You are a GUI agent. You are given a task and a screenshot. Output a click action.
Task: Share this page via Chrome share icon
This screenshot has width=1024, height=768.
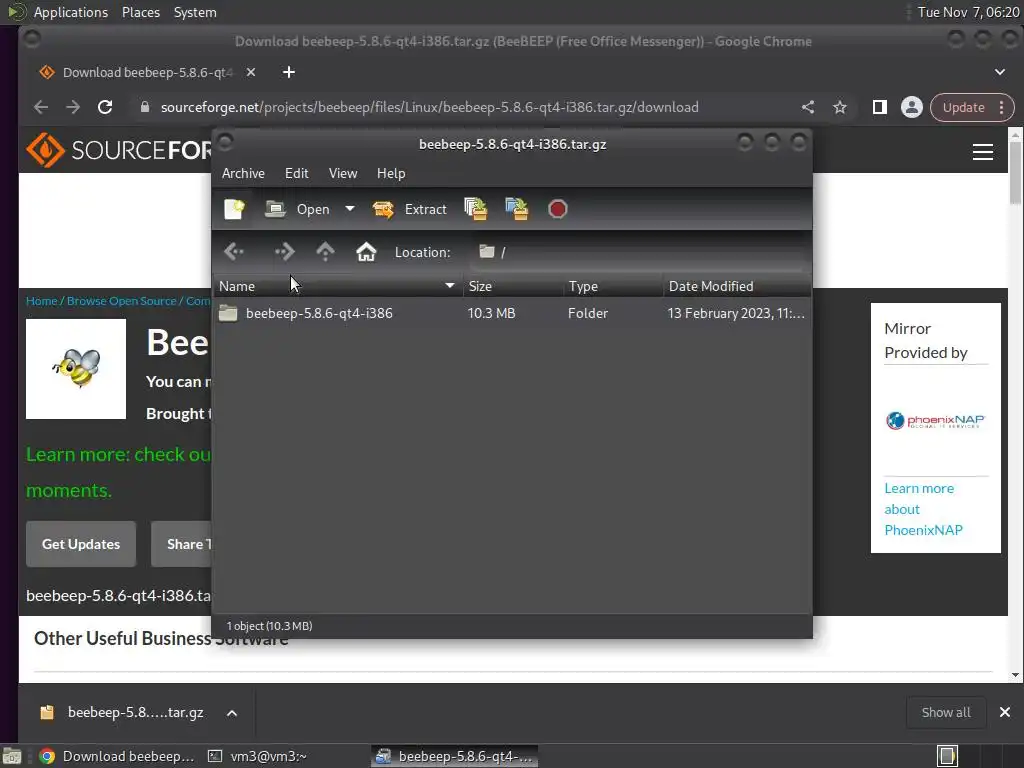tap(808, 107)
